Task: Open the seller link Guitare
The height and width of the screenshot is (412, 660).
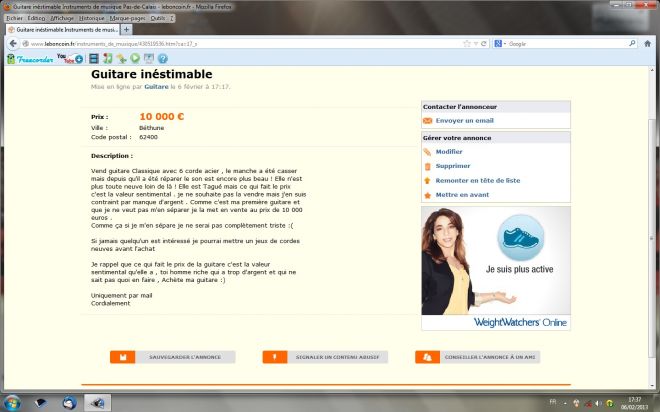Action: click(x=156, y=87)
